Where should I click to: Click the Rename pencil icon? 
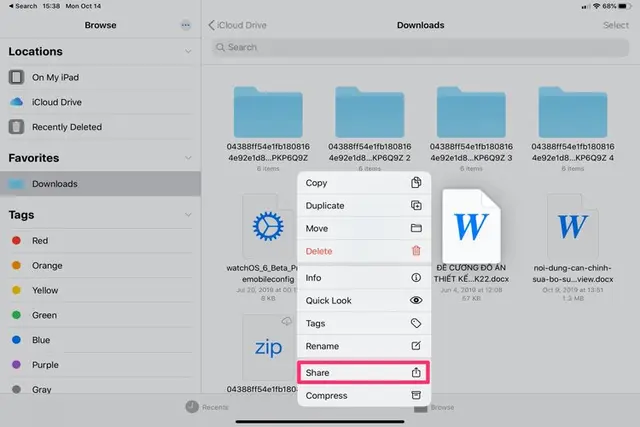point(416,346)
